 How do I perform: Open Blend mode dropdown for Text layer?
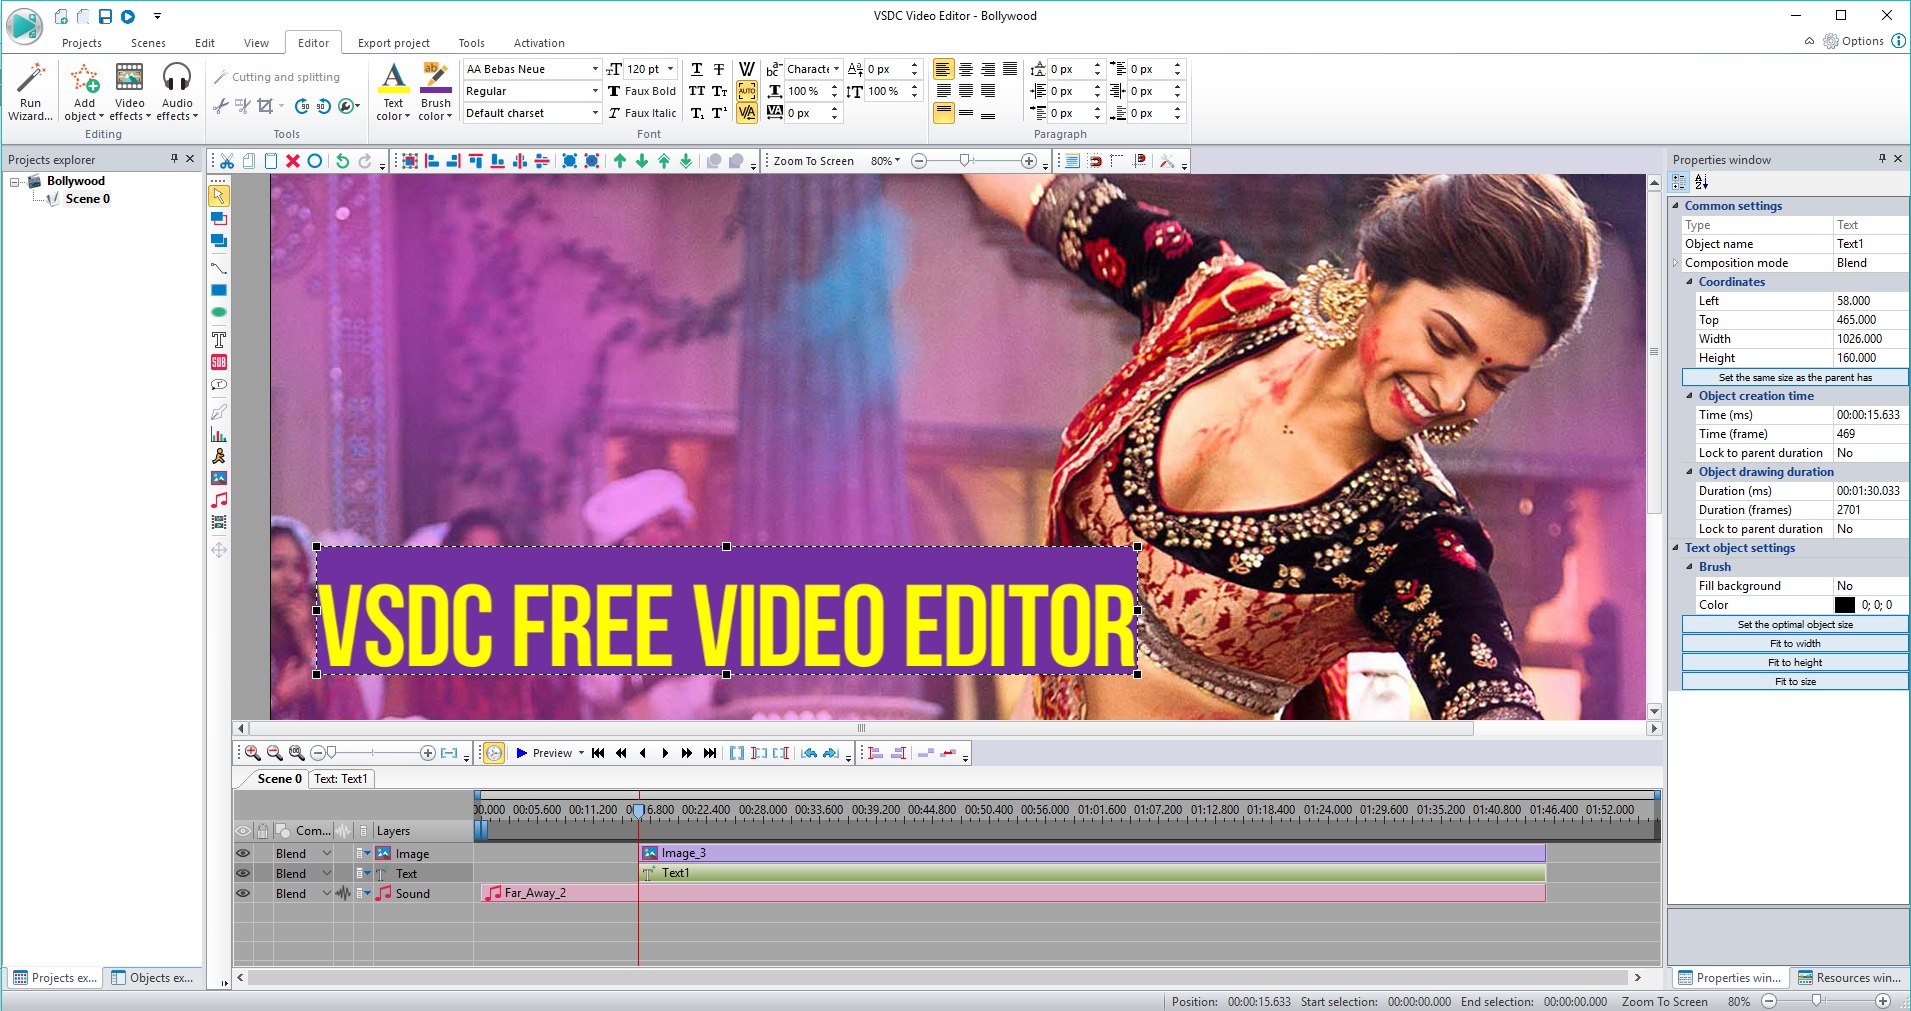[x=326, y=874]
